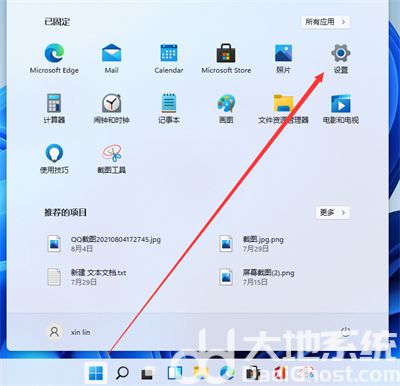This screenshot has width=400, height=386.
Task: Open the 使用技巧 tips app
Action: (x=54, y=159)
